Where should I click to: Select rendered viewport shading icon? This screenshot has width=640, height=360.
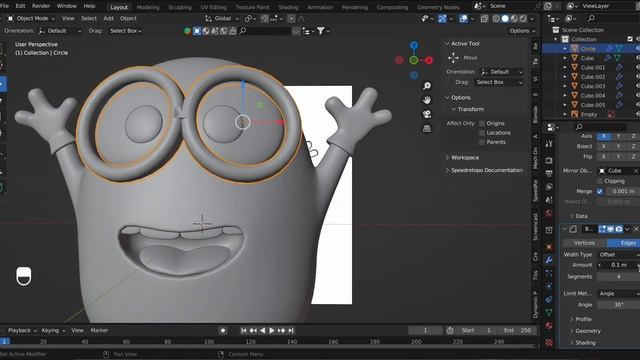click(x=523, y=18)
